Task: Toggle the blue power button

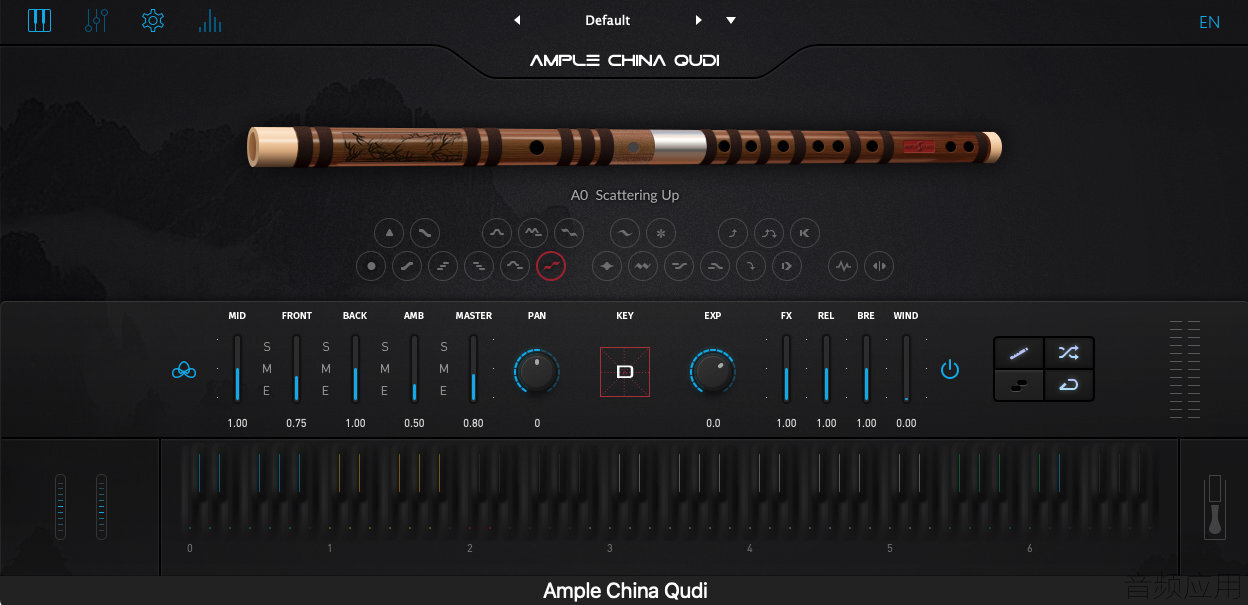Action: coord(950,370)
